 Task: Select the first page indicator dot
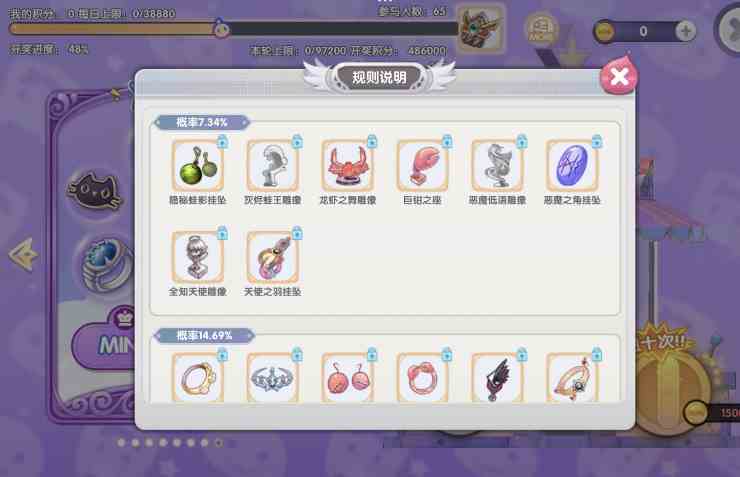click(x=121, y=443)
